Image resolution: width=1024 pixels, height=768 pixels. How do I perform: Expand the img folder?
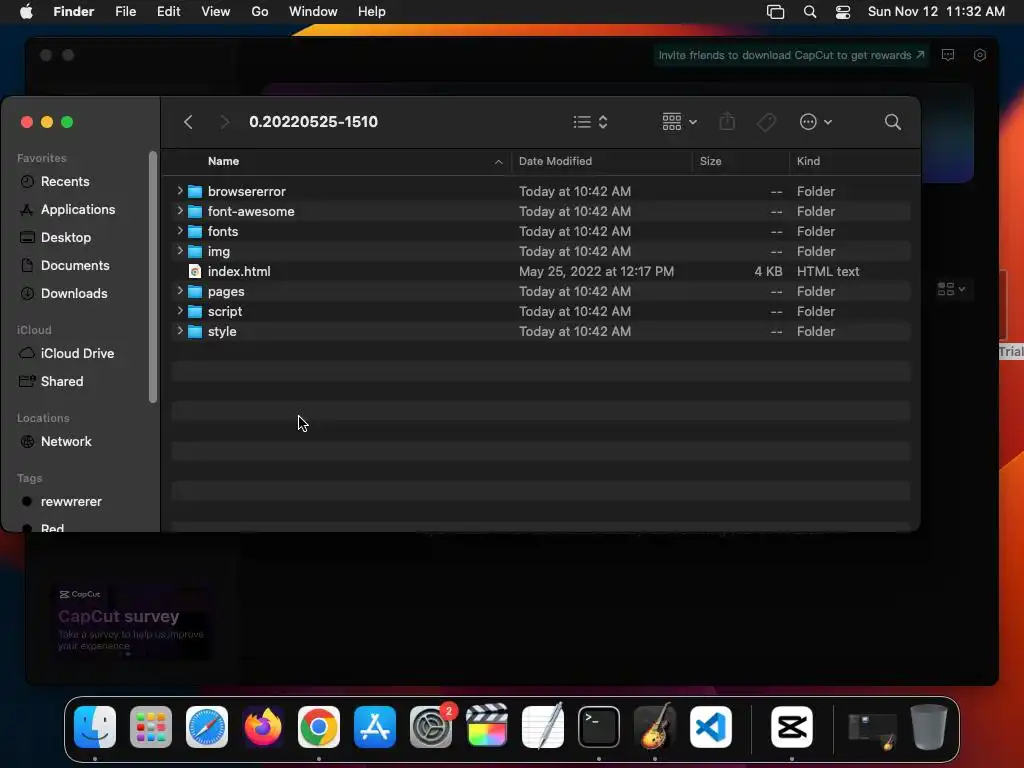(180, 251)
